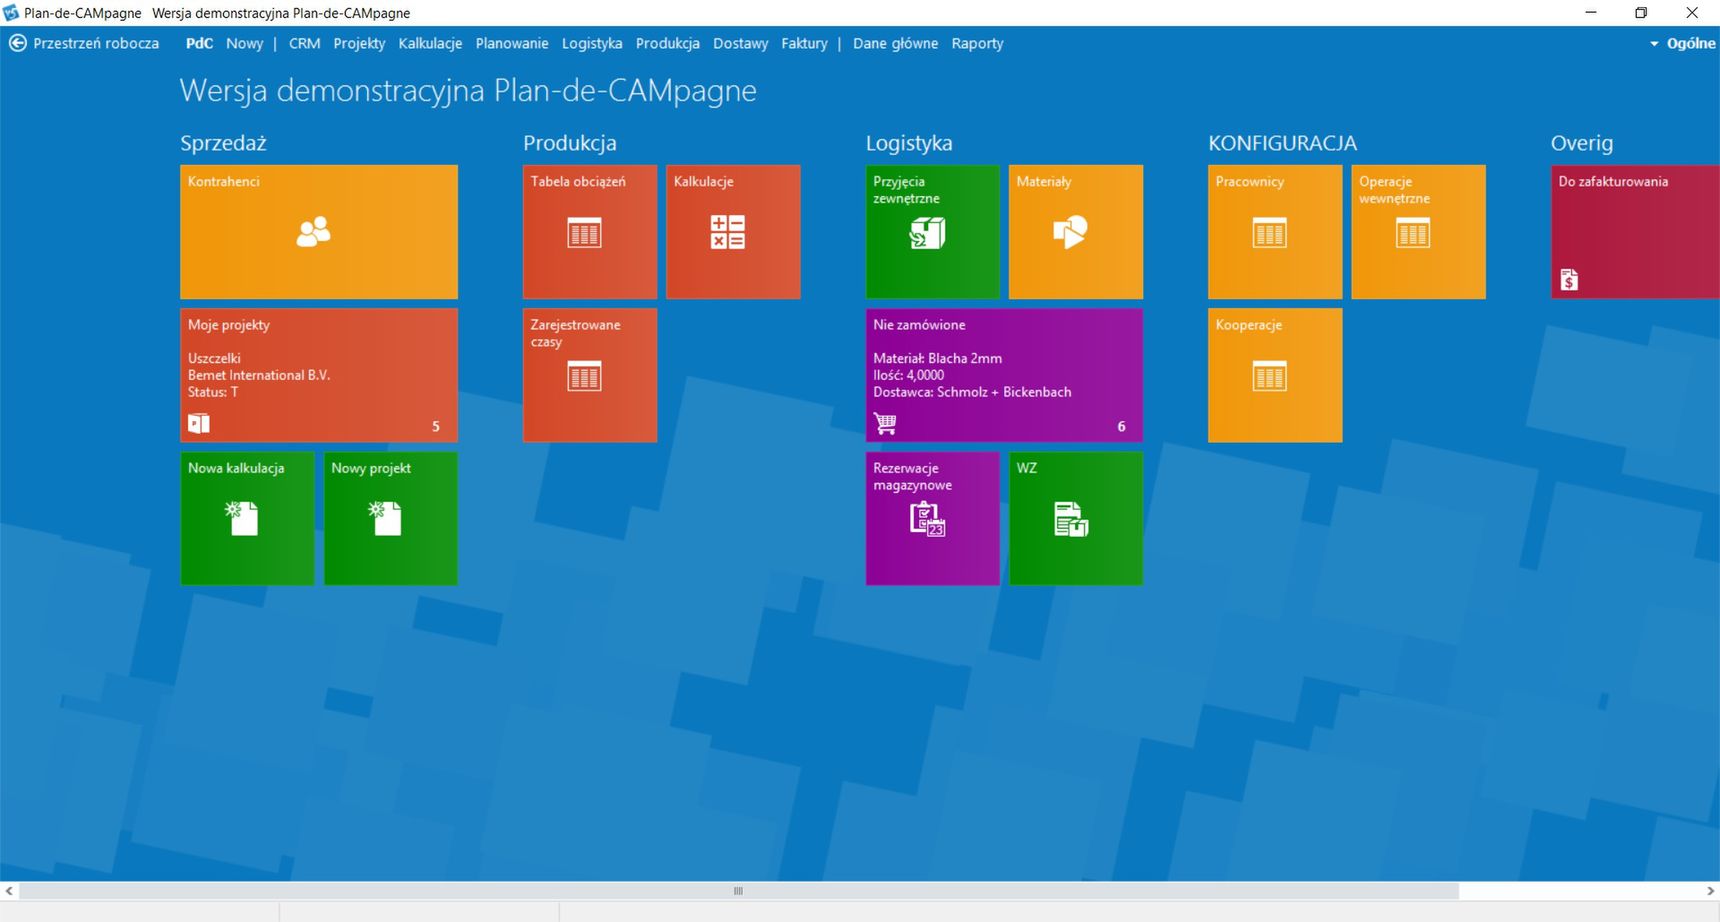Open the Pracownicy table icon

[x=1270, y=232]
